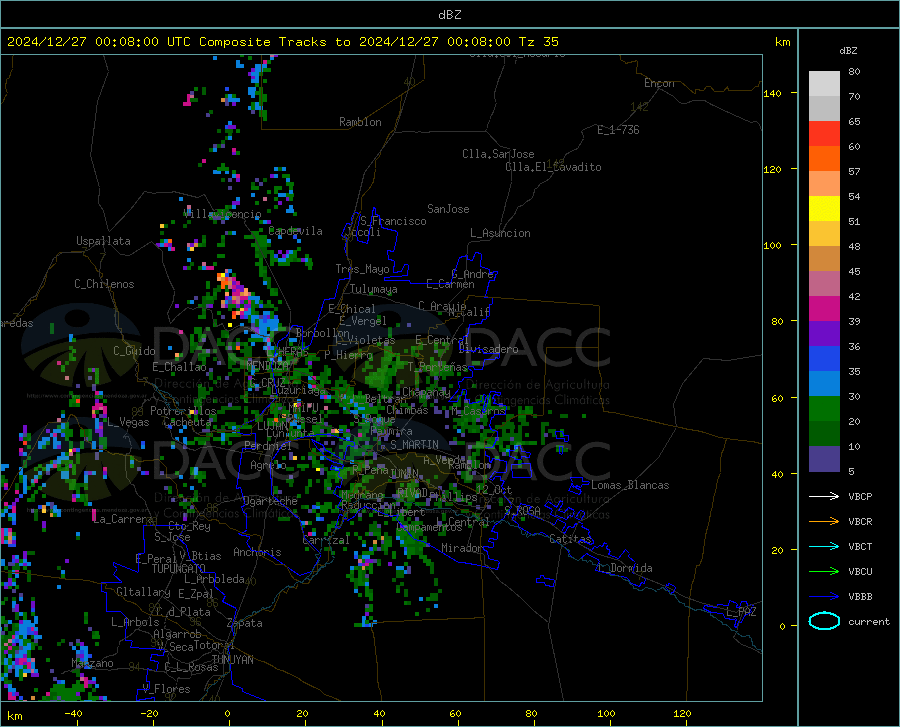The height and width of the screenshot is (727, 900).
Task: Click the 'L_Asuncion' place label
Action: (500, 233)
